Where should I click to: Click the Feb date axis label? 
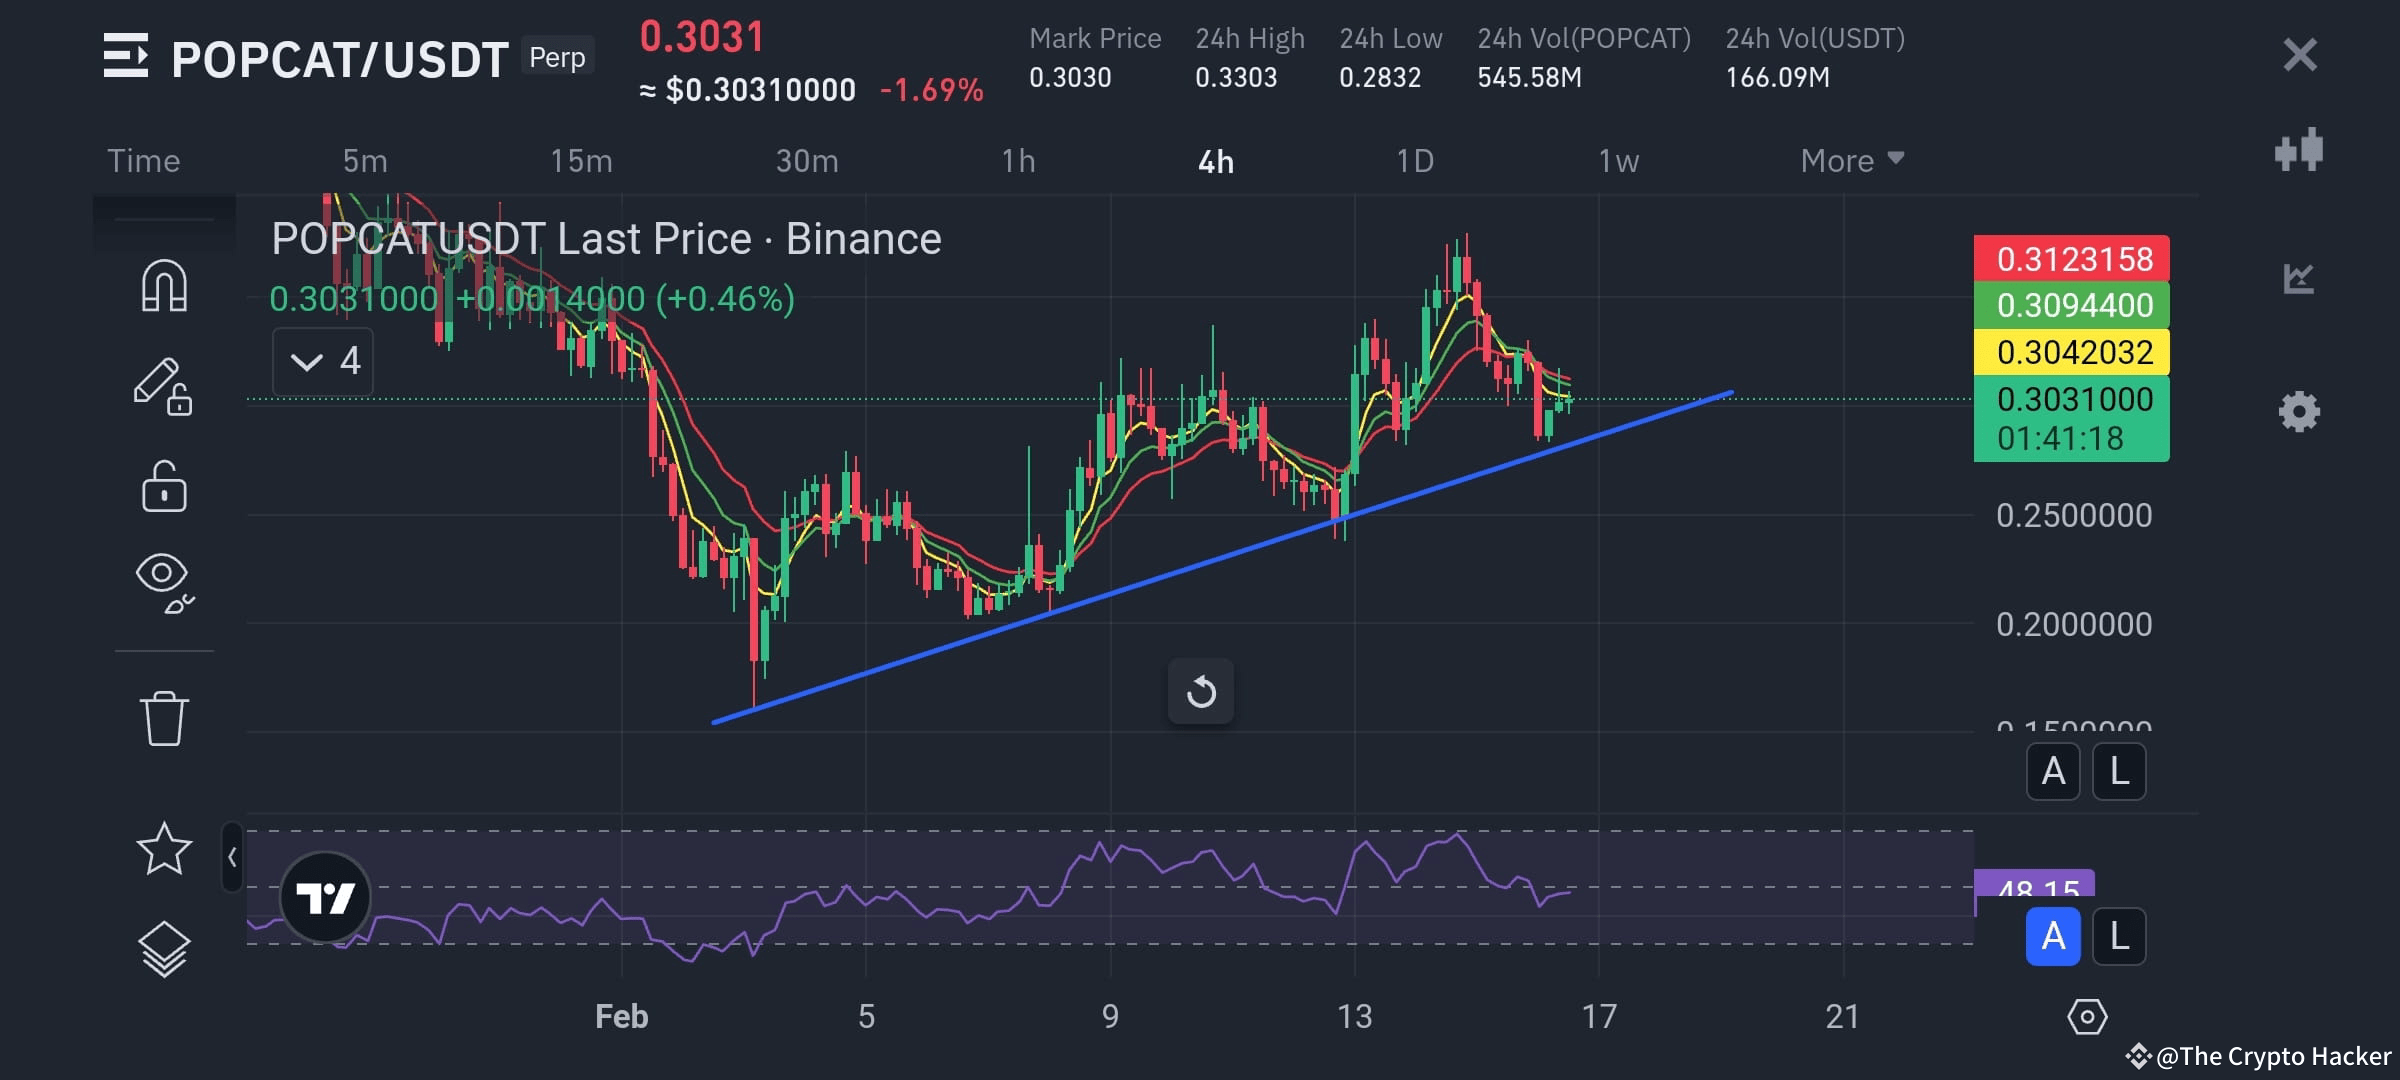click(621, 1016)
